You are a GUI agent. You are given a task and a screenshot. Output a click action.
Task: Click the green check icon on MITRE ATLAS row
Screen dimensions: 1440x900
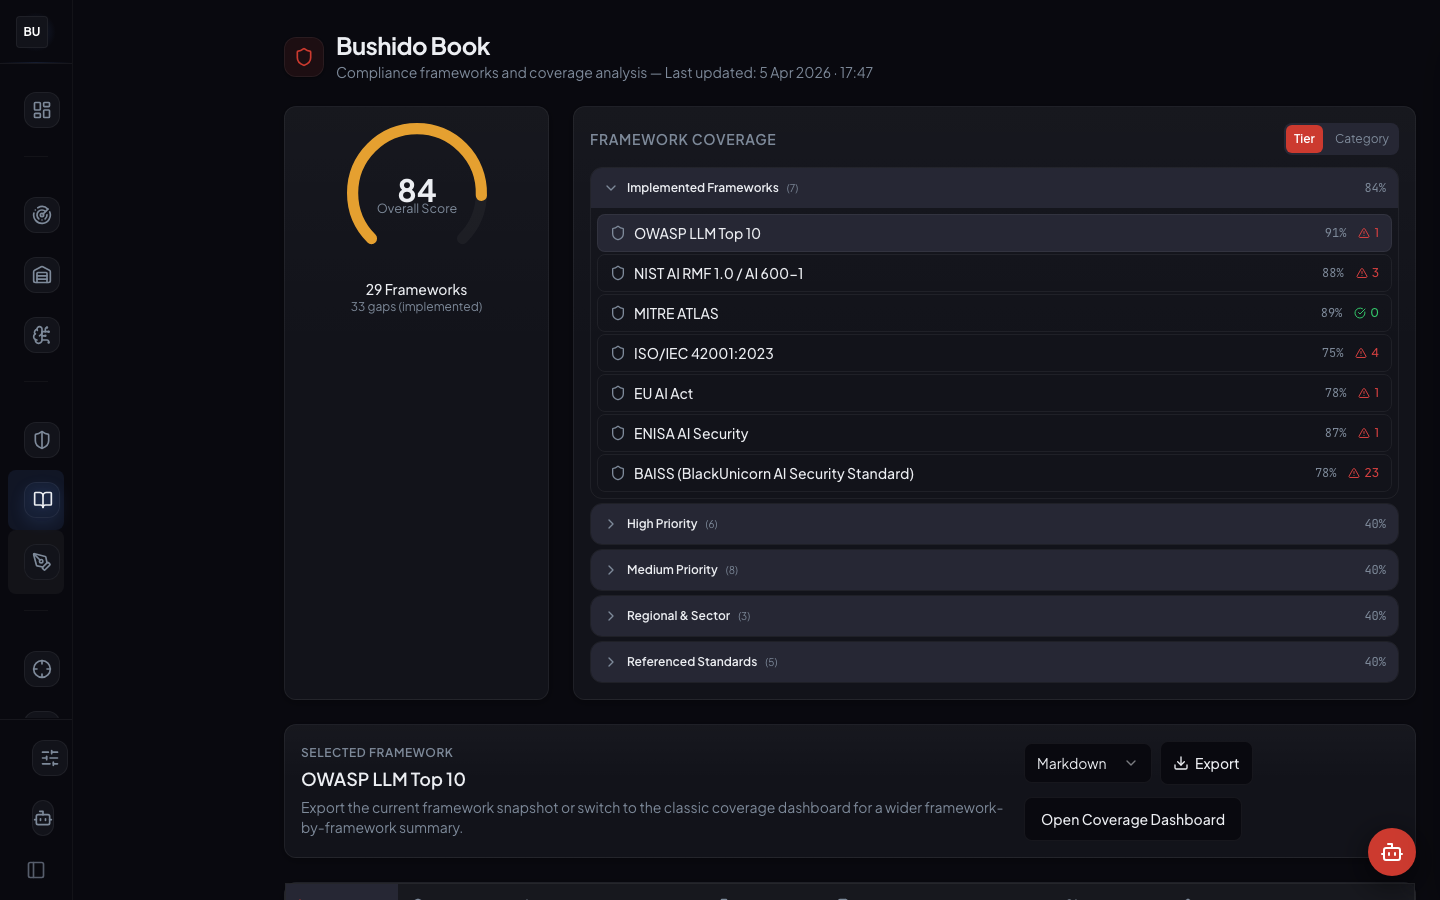[x=1360, y=313]
